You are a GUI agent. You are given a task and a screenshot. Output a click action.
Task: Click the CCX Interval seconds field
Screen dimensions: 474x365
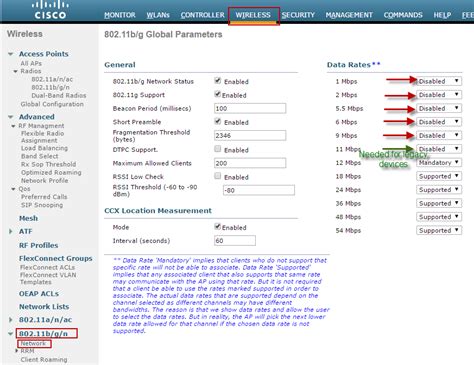pyautogui.click(x=235, y=241)
